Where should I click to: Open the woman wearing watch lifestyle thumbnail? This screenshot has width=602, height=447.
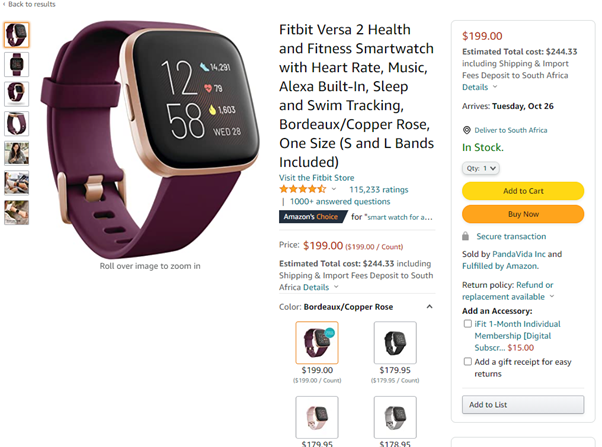17,153
